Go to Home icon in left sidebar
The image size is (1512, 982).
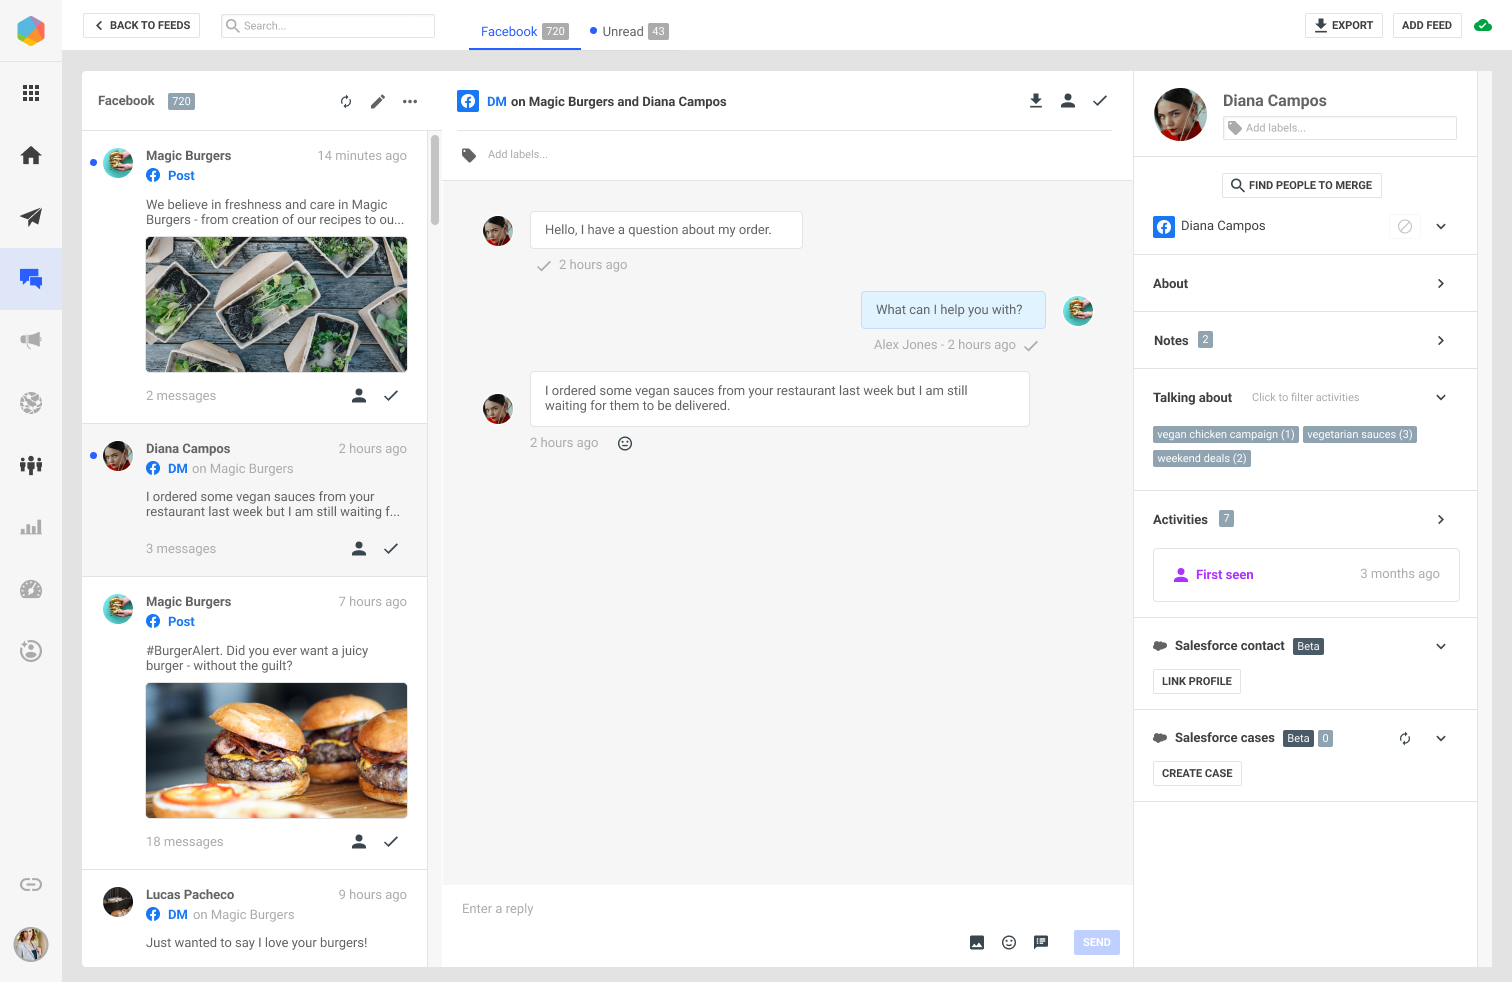click(31, 155)
